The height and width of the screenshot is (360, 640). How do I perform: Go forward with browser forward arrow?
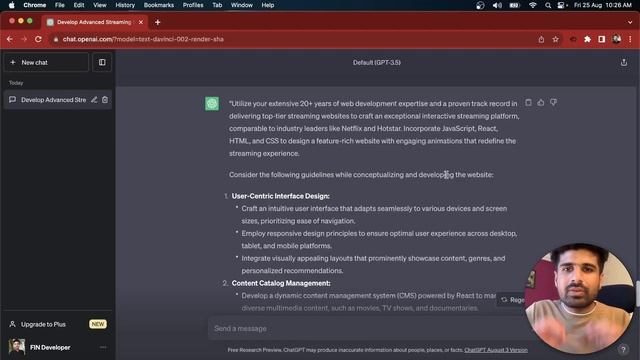pyautogui.click(x=24, y=39)
